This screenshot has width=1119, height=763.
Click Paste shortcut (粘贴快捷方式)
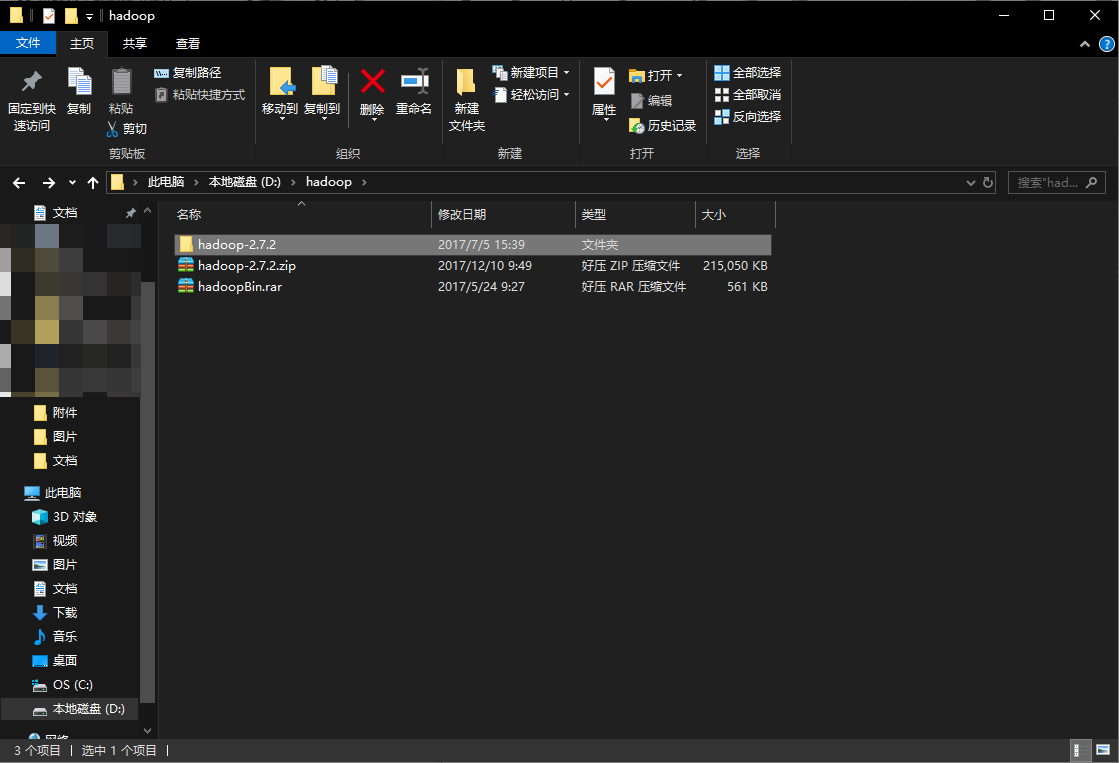point(200,95)
